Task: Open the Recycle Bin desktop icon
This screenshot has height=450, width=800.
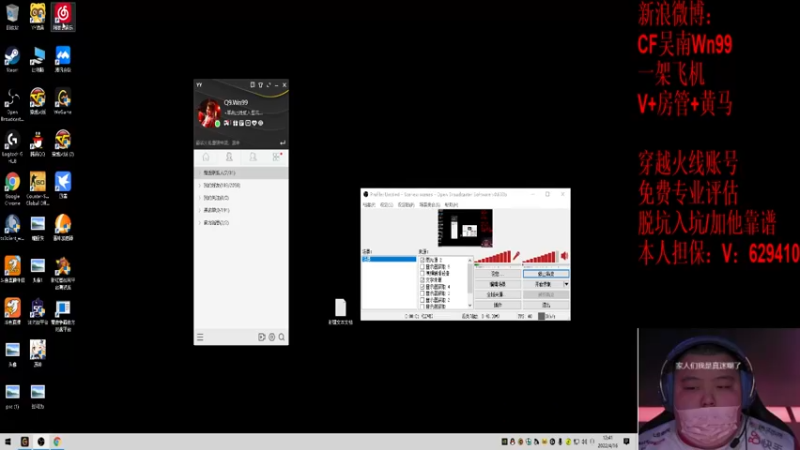Action: pos(12,16)
